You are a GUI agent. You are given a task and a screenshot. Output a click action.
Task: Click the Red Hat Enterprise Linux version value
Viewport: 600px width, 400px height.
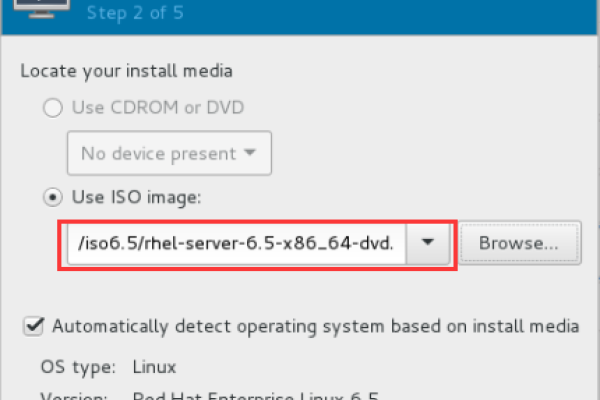tap(259, 395)
